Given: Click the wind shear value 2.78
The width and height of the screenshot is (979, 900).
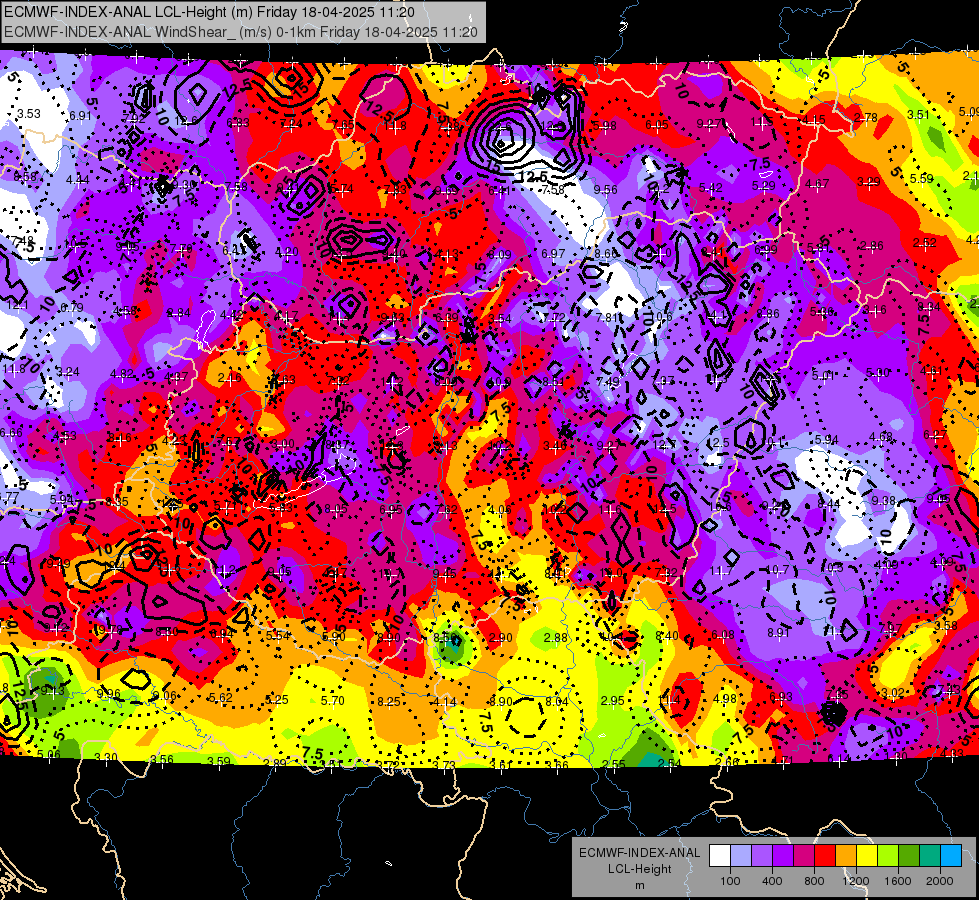Looking at the screenshot, I should tap(865, 117).
